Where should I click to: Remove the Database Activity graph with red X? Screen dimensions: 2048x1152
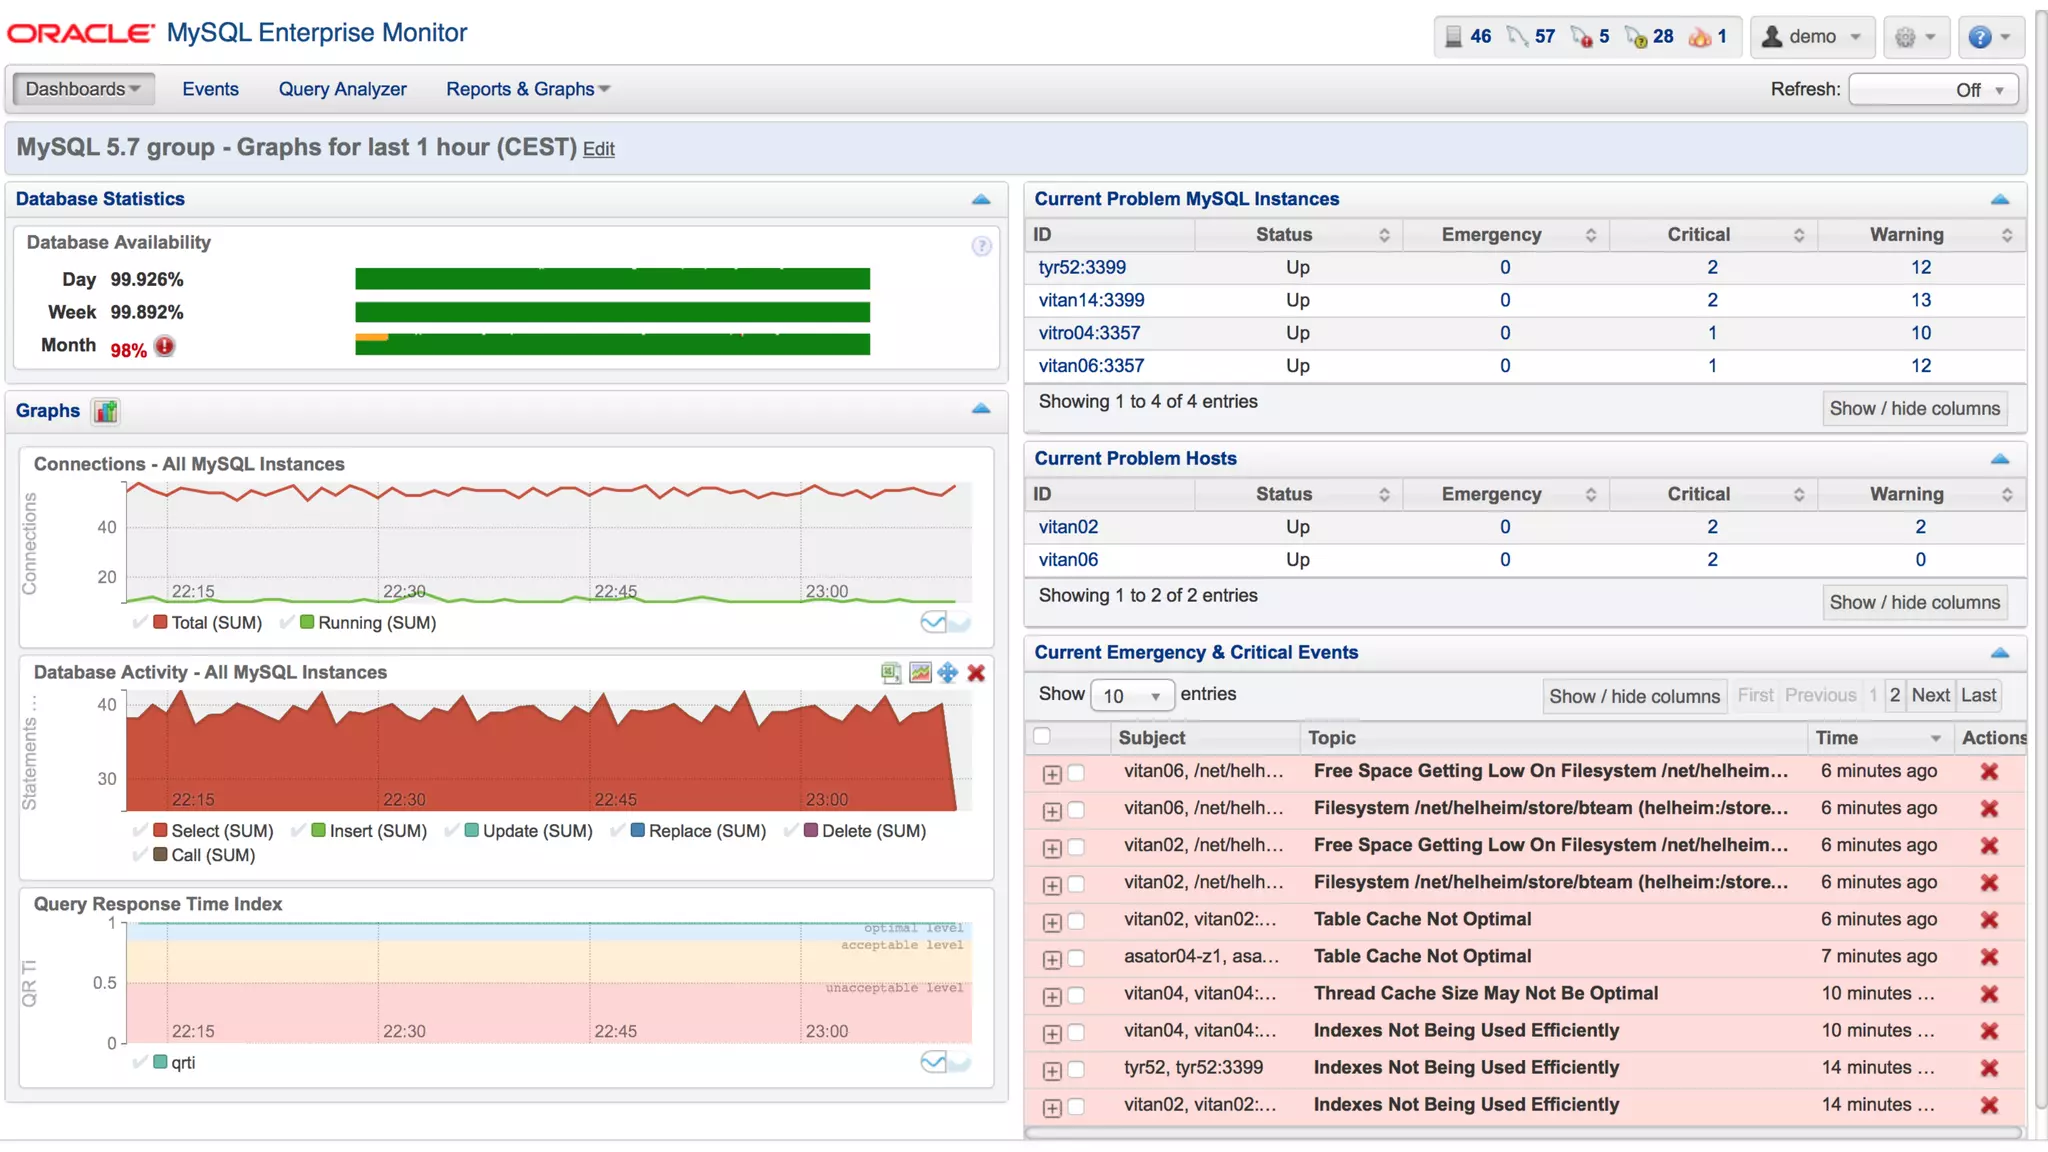point(976,673)
